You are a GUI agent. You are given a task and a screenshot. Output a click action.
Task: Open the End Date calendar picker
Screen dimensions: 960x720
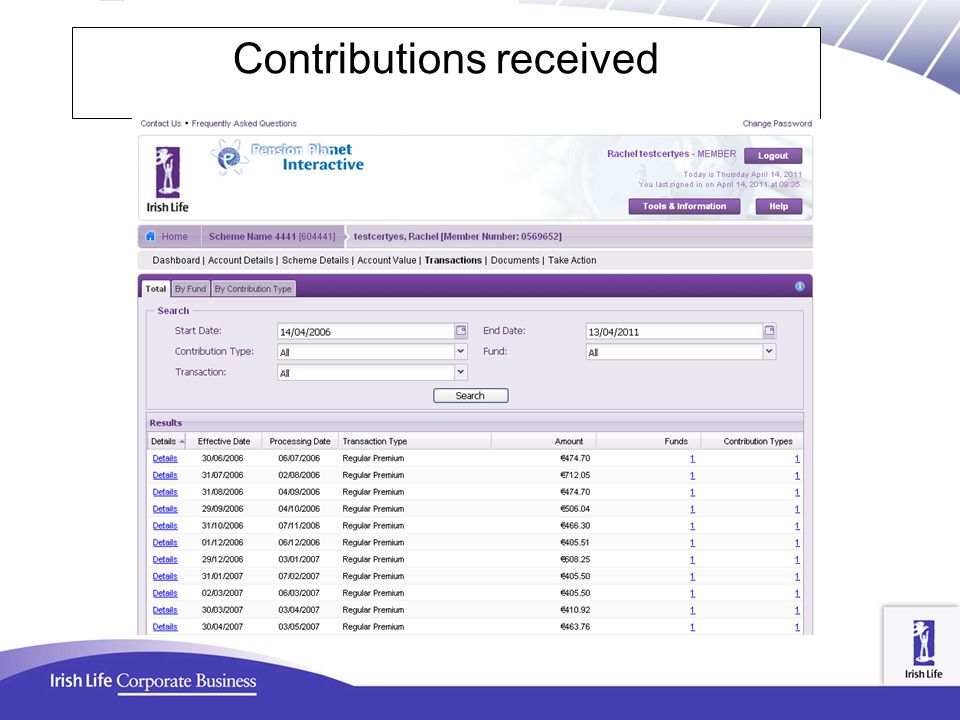[x=770, y=331]
